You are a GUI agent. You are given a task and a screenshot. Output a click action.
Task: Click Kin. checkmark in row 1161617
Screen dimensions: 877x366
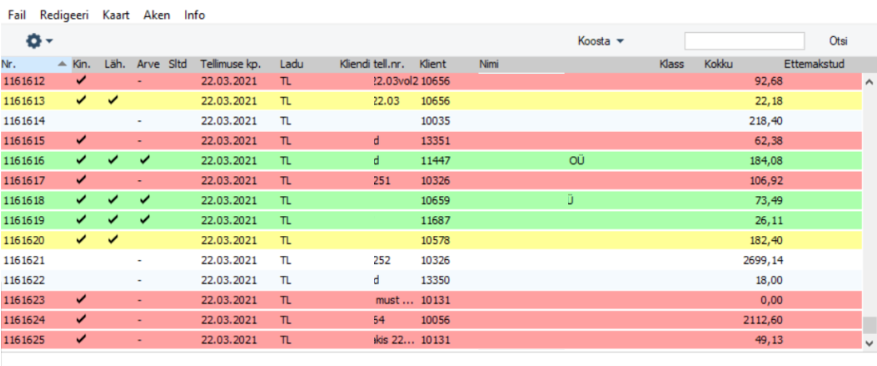[x=82, y=180]
